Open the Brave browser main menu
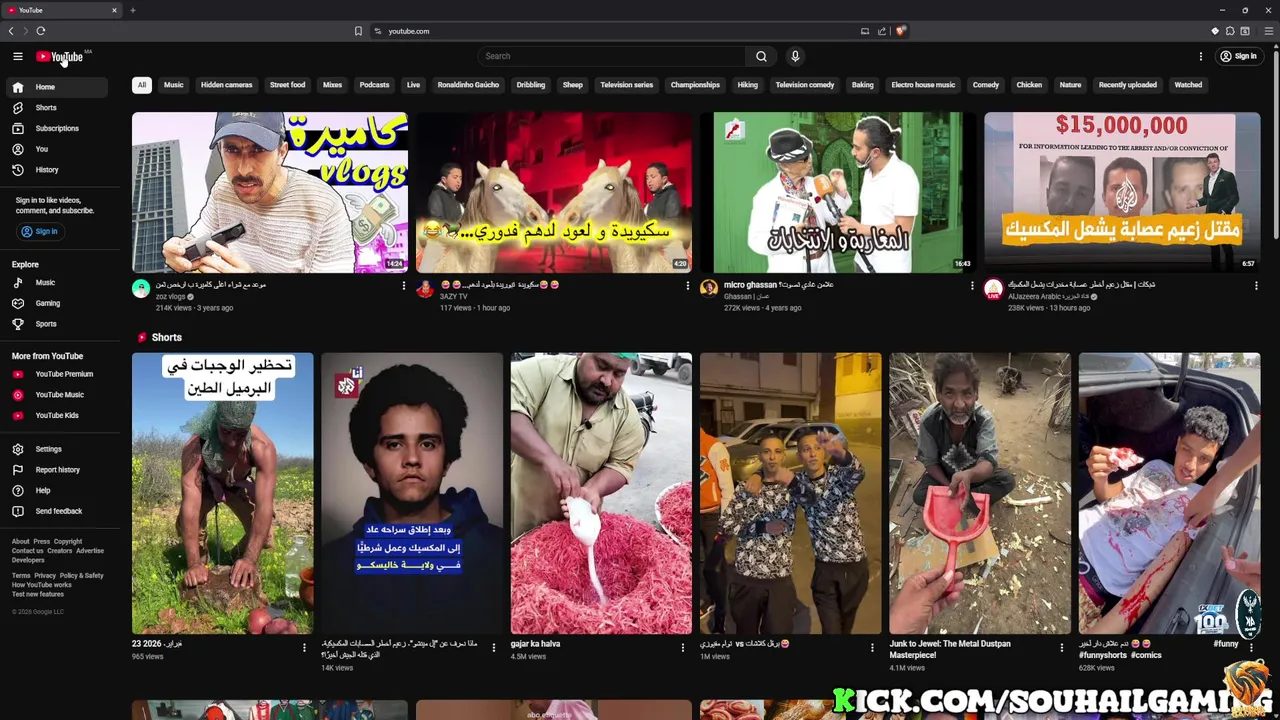 pos(1268,31)
